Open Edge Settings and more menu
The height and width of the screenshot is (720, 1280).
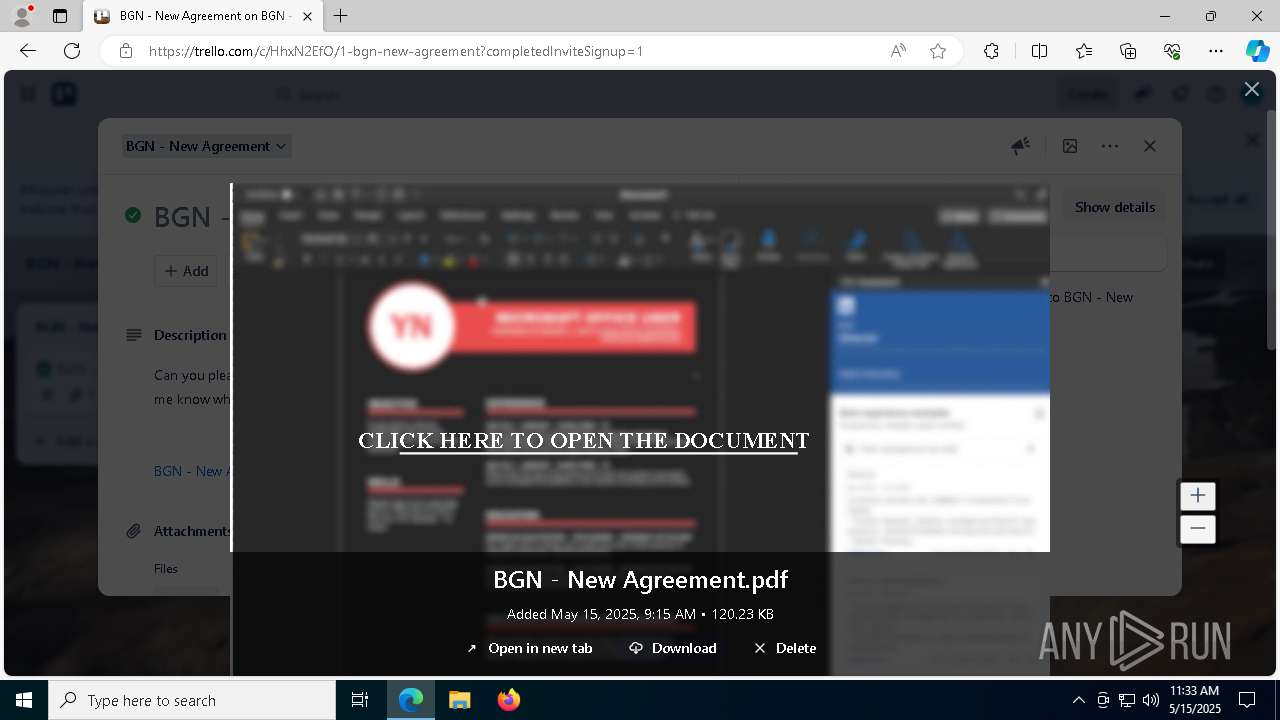pos(1216,51)
